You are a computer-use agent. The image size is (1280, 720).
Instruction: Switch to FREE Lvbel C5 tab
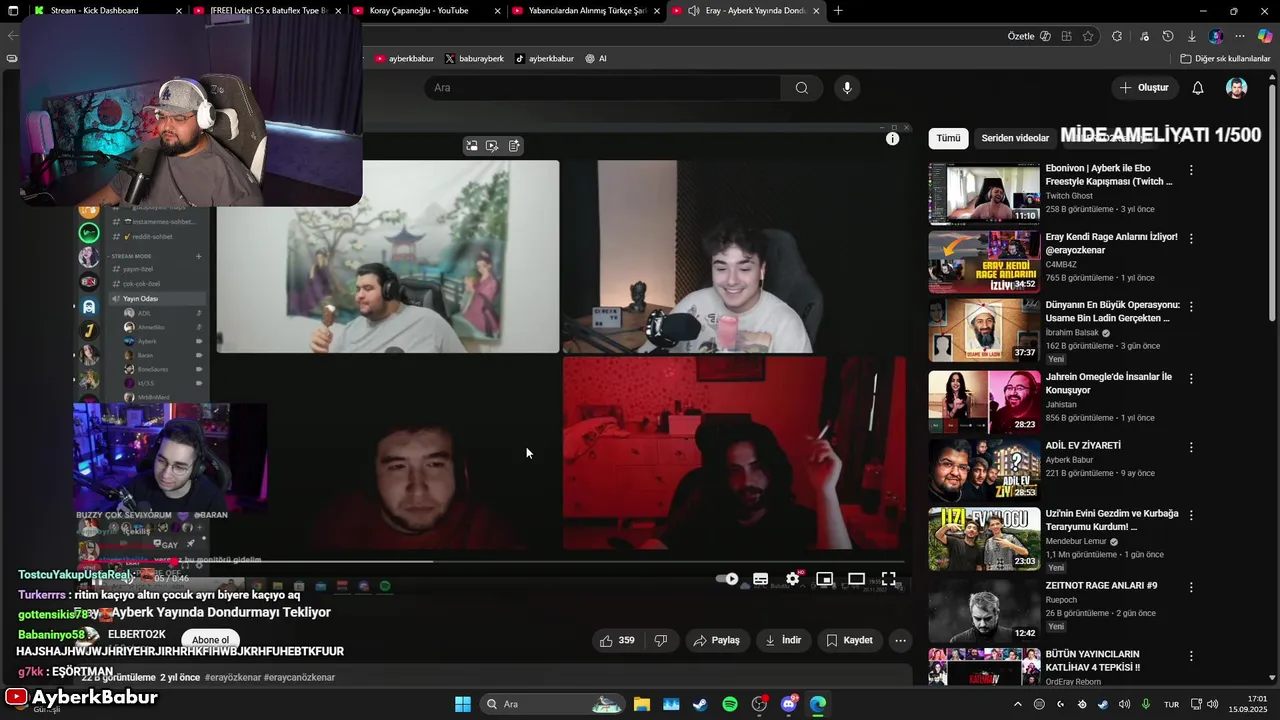[267, 11]
